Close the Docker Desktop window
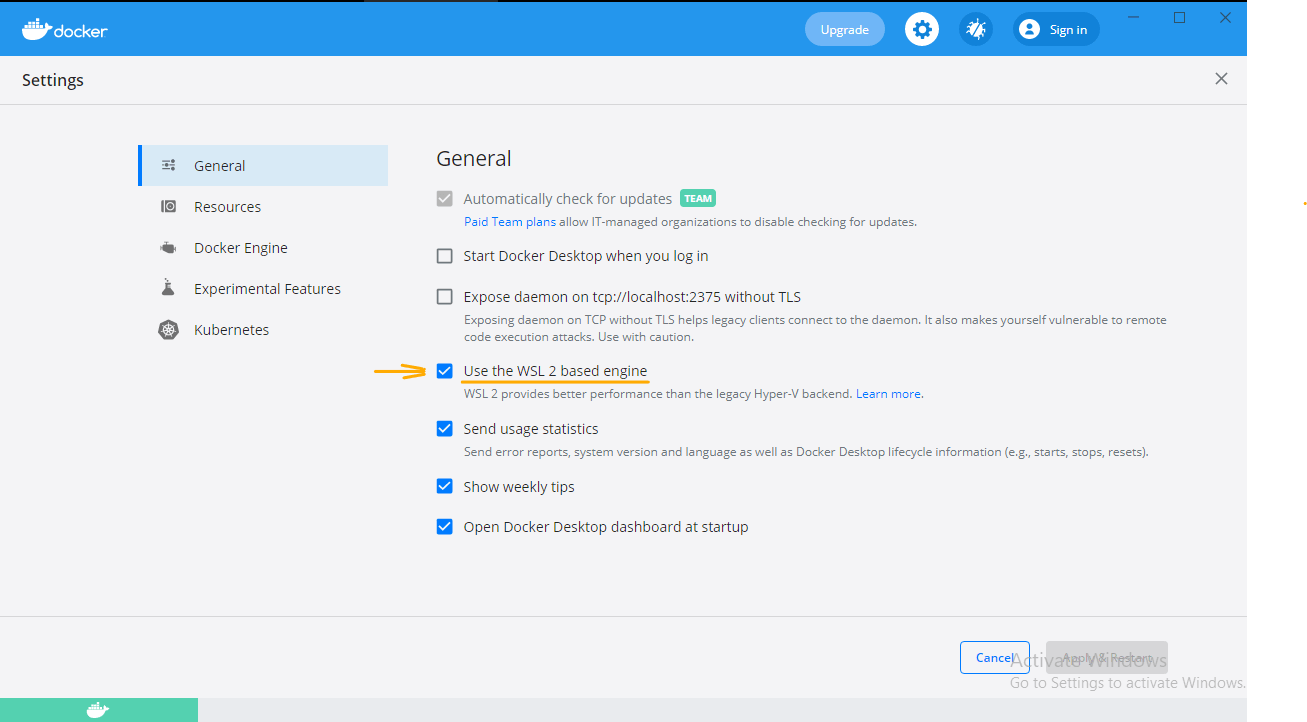1307x722 pixels. pyautogui.click(x=1225, y=17)
